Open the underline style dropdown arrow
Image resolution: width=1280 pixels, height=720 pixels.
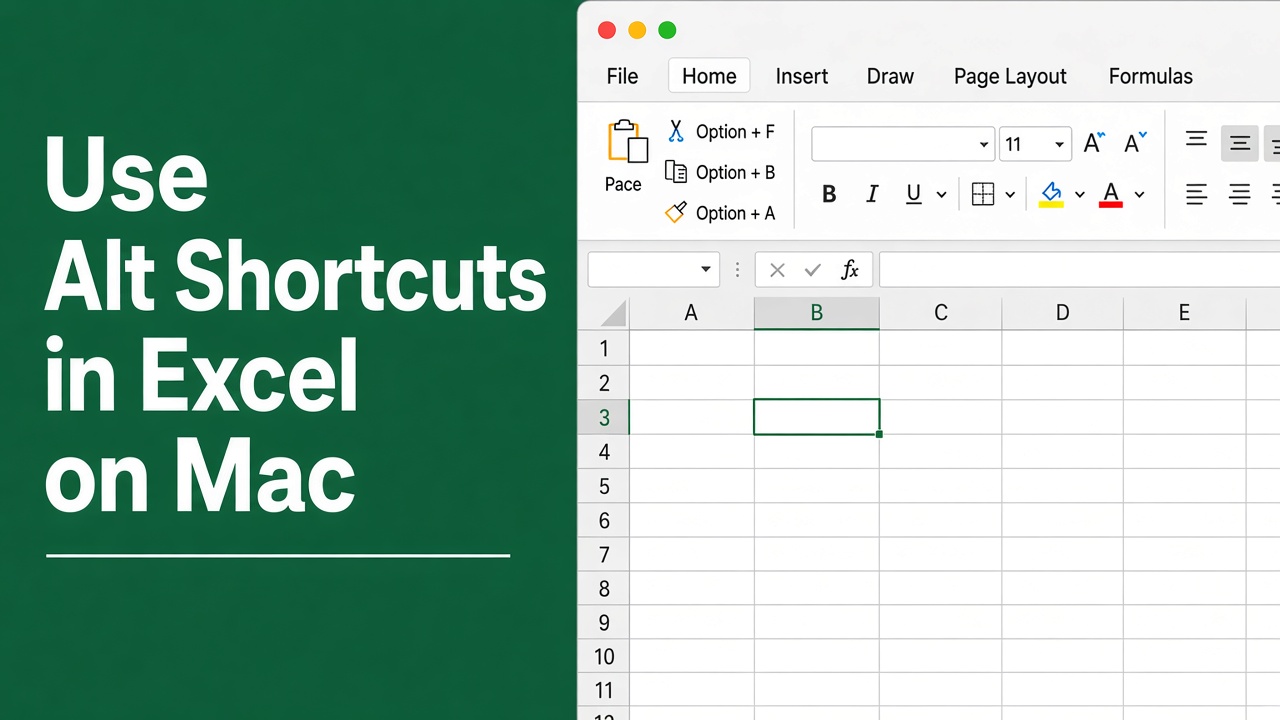pos(941,195)
